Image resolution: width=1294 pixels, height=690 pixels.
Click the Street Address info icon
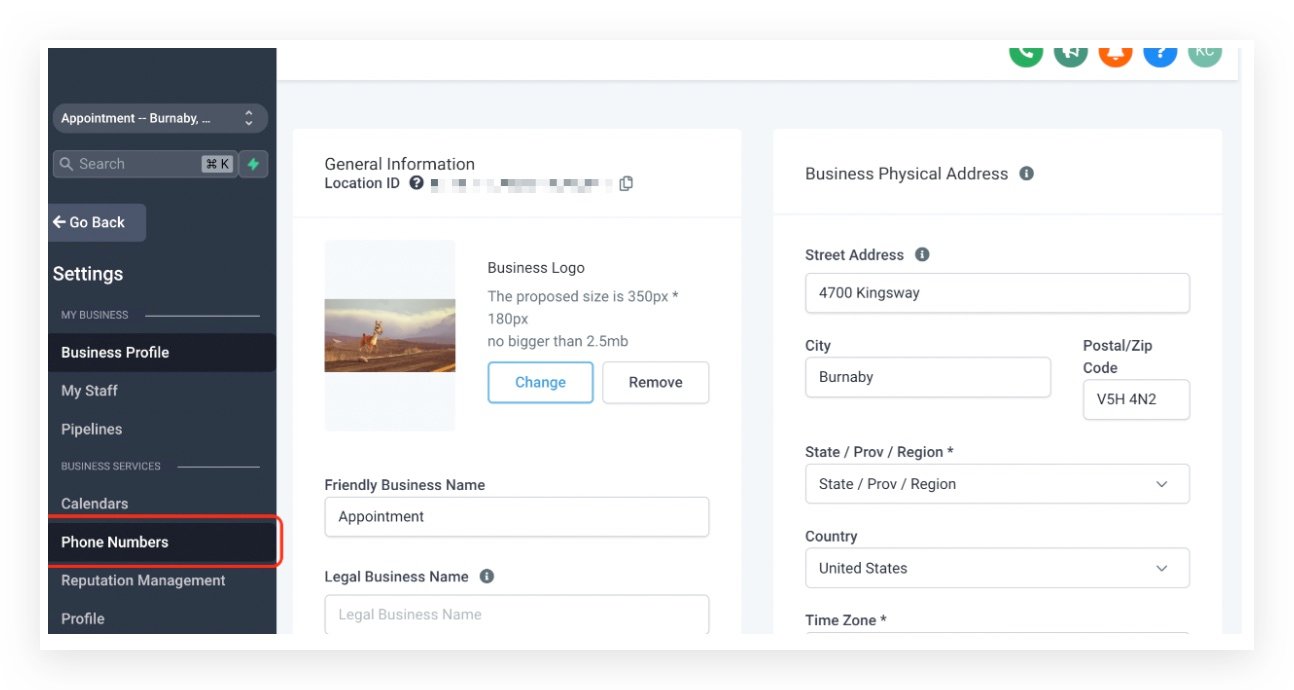tap(922, 255)
